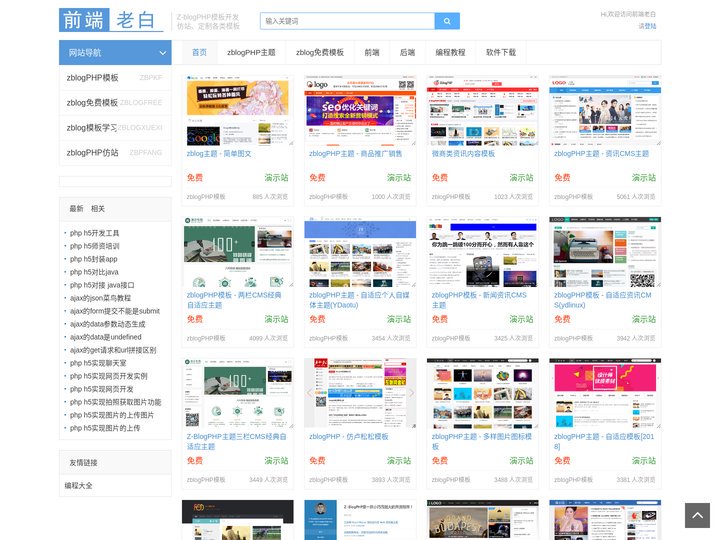Viewport: 720px width, 540px height.
Task: Open the php h5开发工具 link
Action: point(95,233)
